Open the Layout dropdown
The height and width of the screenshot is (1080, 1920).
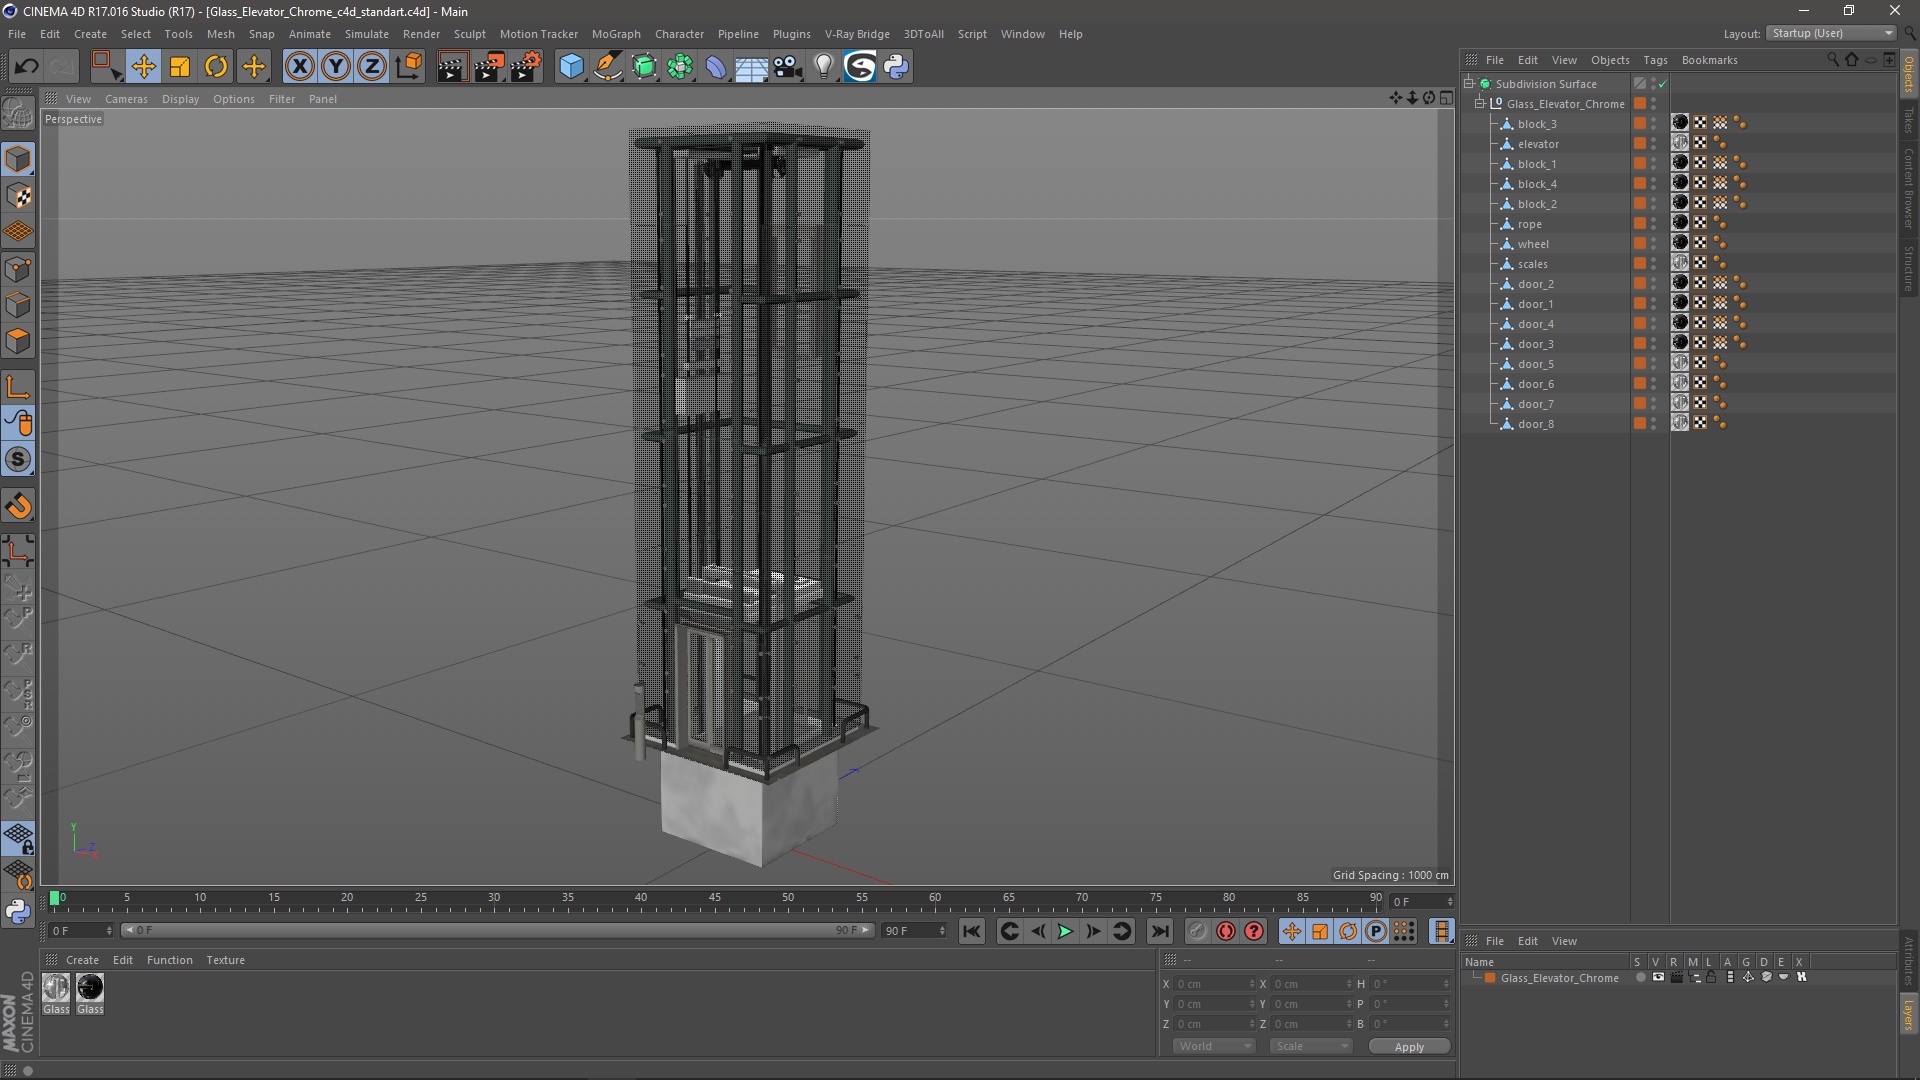(1832, 33)
